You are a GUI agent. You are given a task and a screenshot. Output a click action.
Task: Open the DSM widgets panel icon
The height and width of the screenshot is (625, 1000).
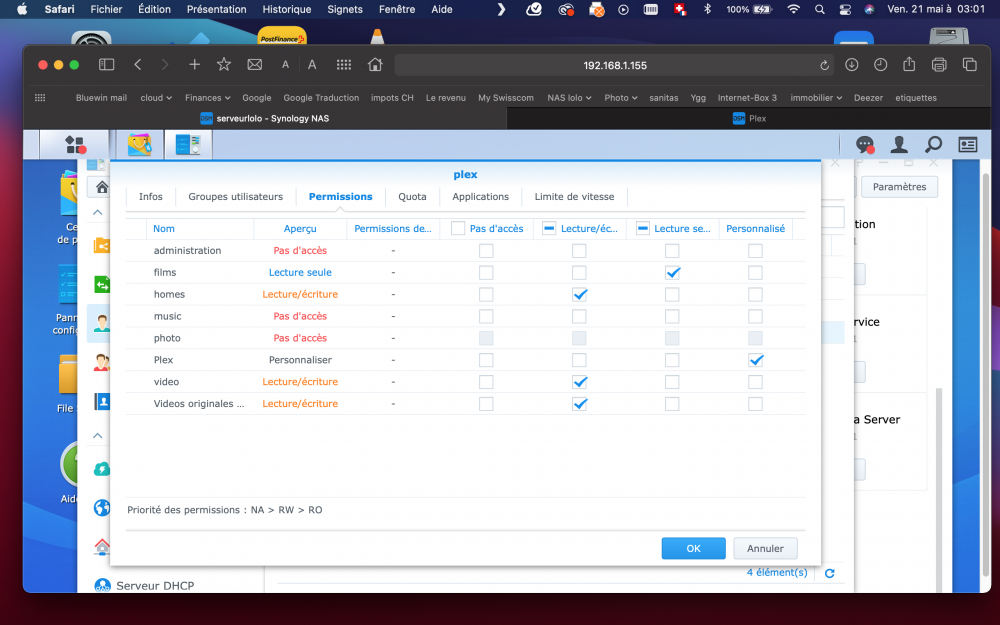[967, 145]
